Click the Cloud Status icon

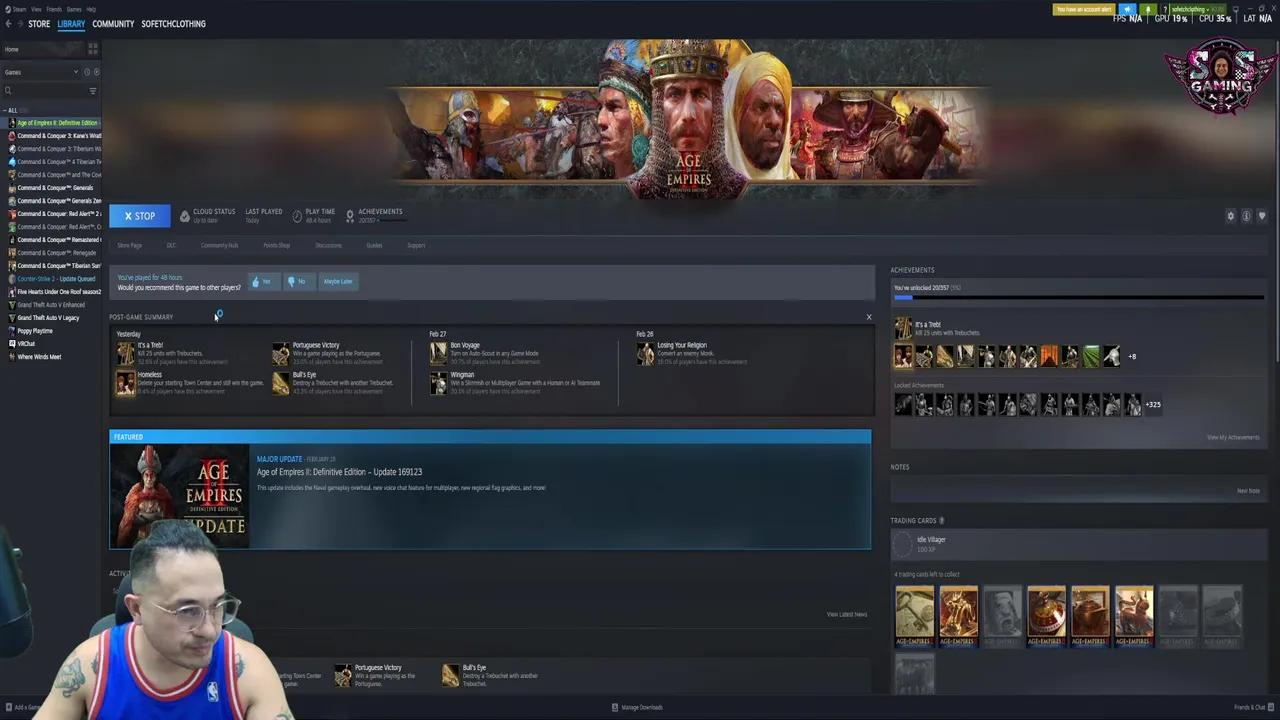(x=185, y=216)
